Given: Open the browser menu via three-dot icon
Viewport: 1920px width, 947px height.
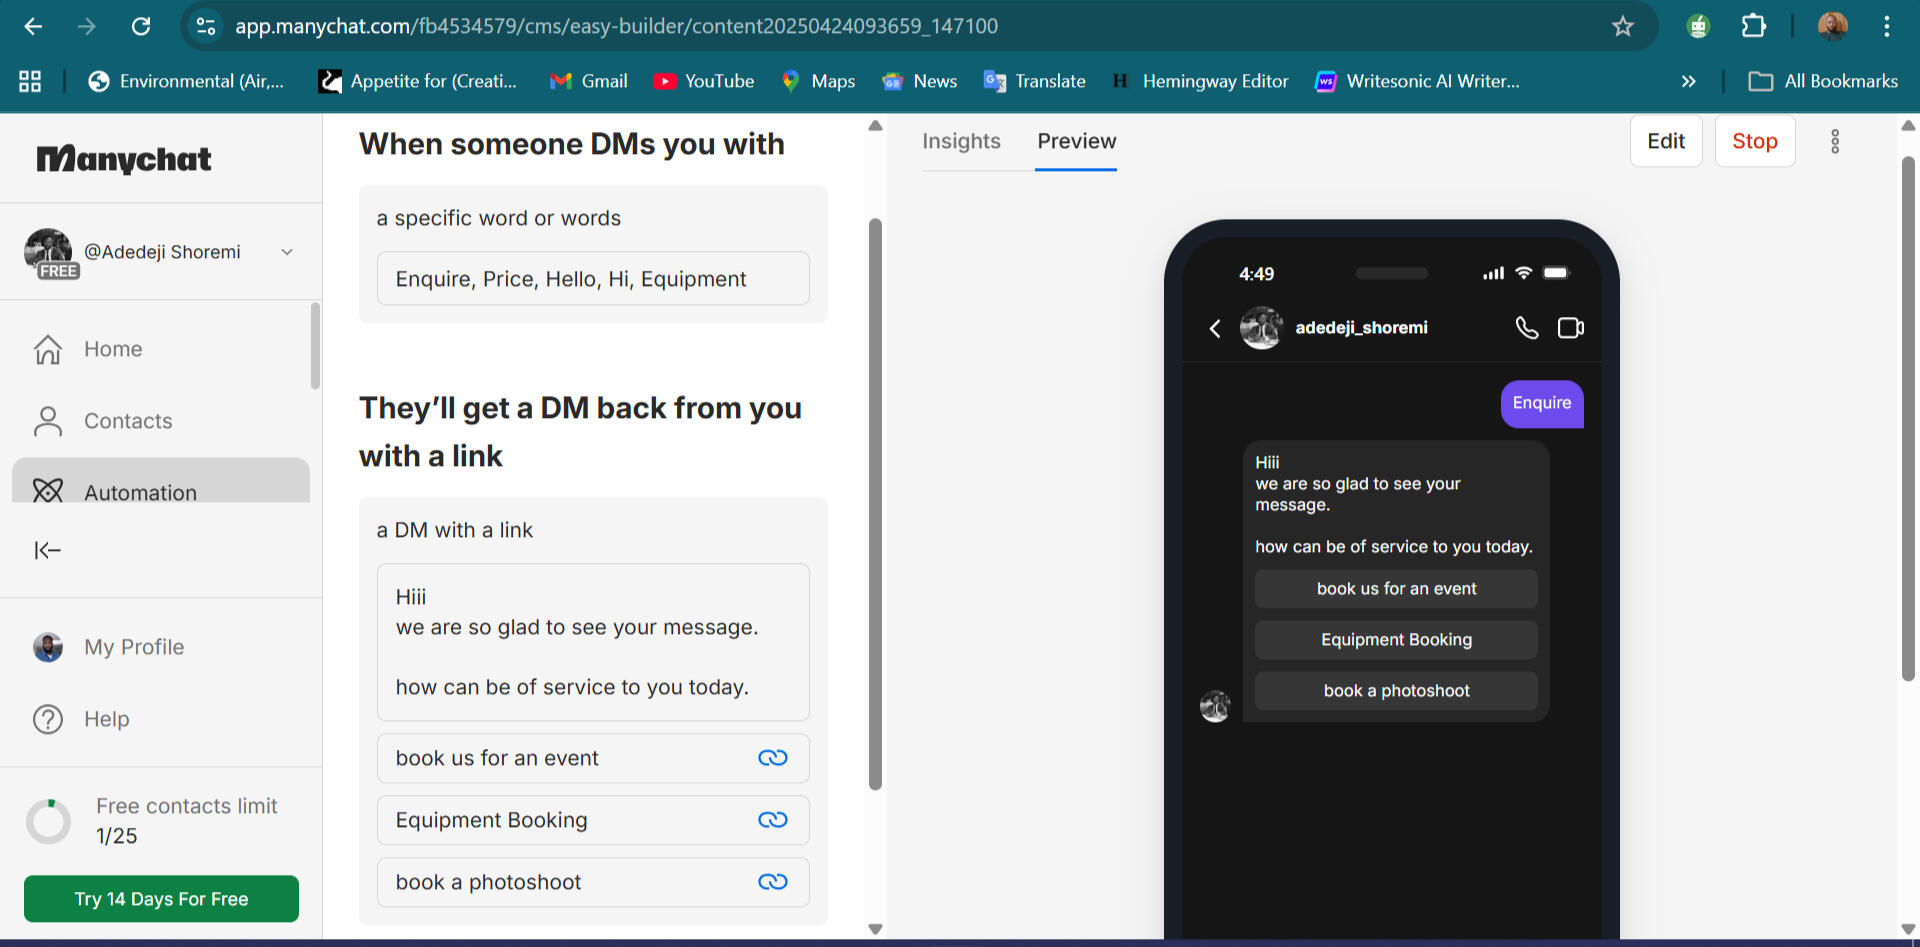Looking at the screenshot, I should coord(1889,26).
